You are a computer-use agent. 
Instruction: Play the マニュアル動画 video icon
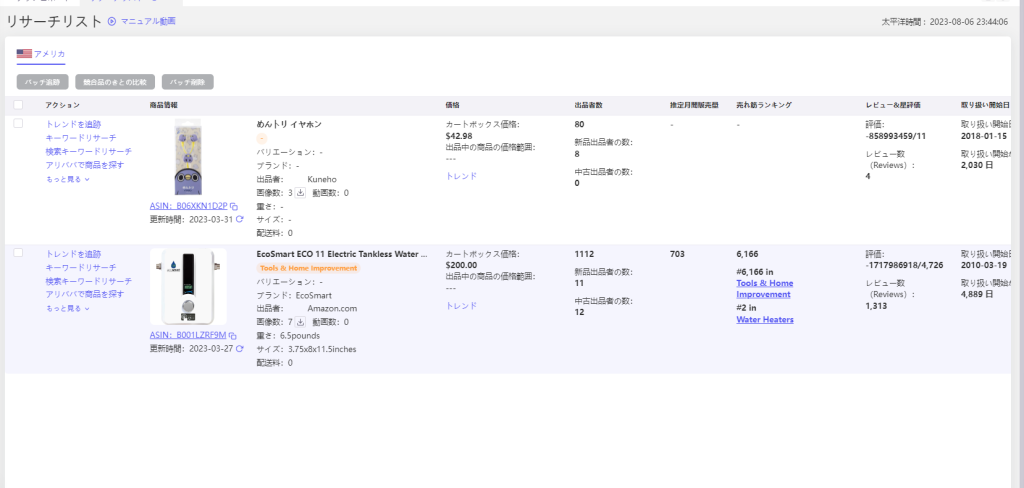[112, 21]
